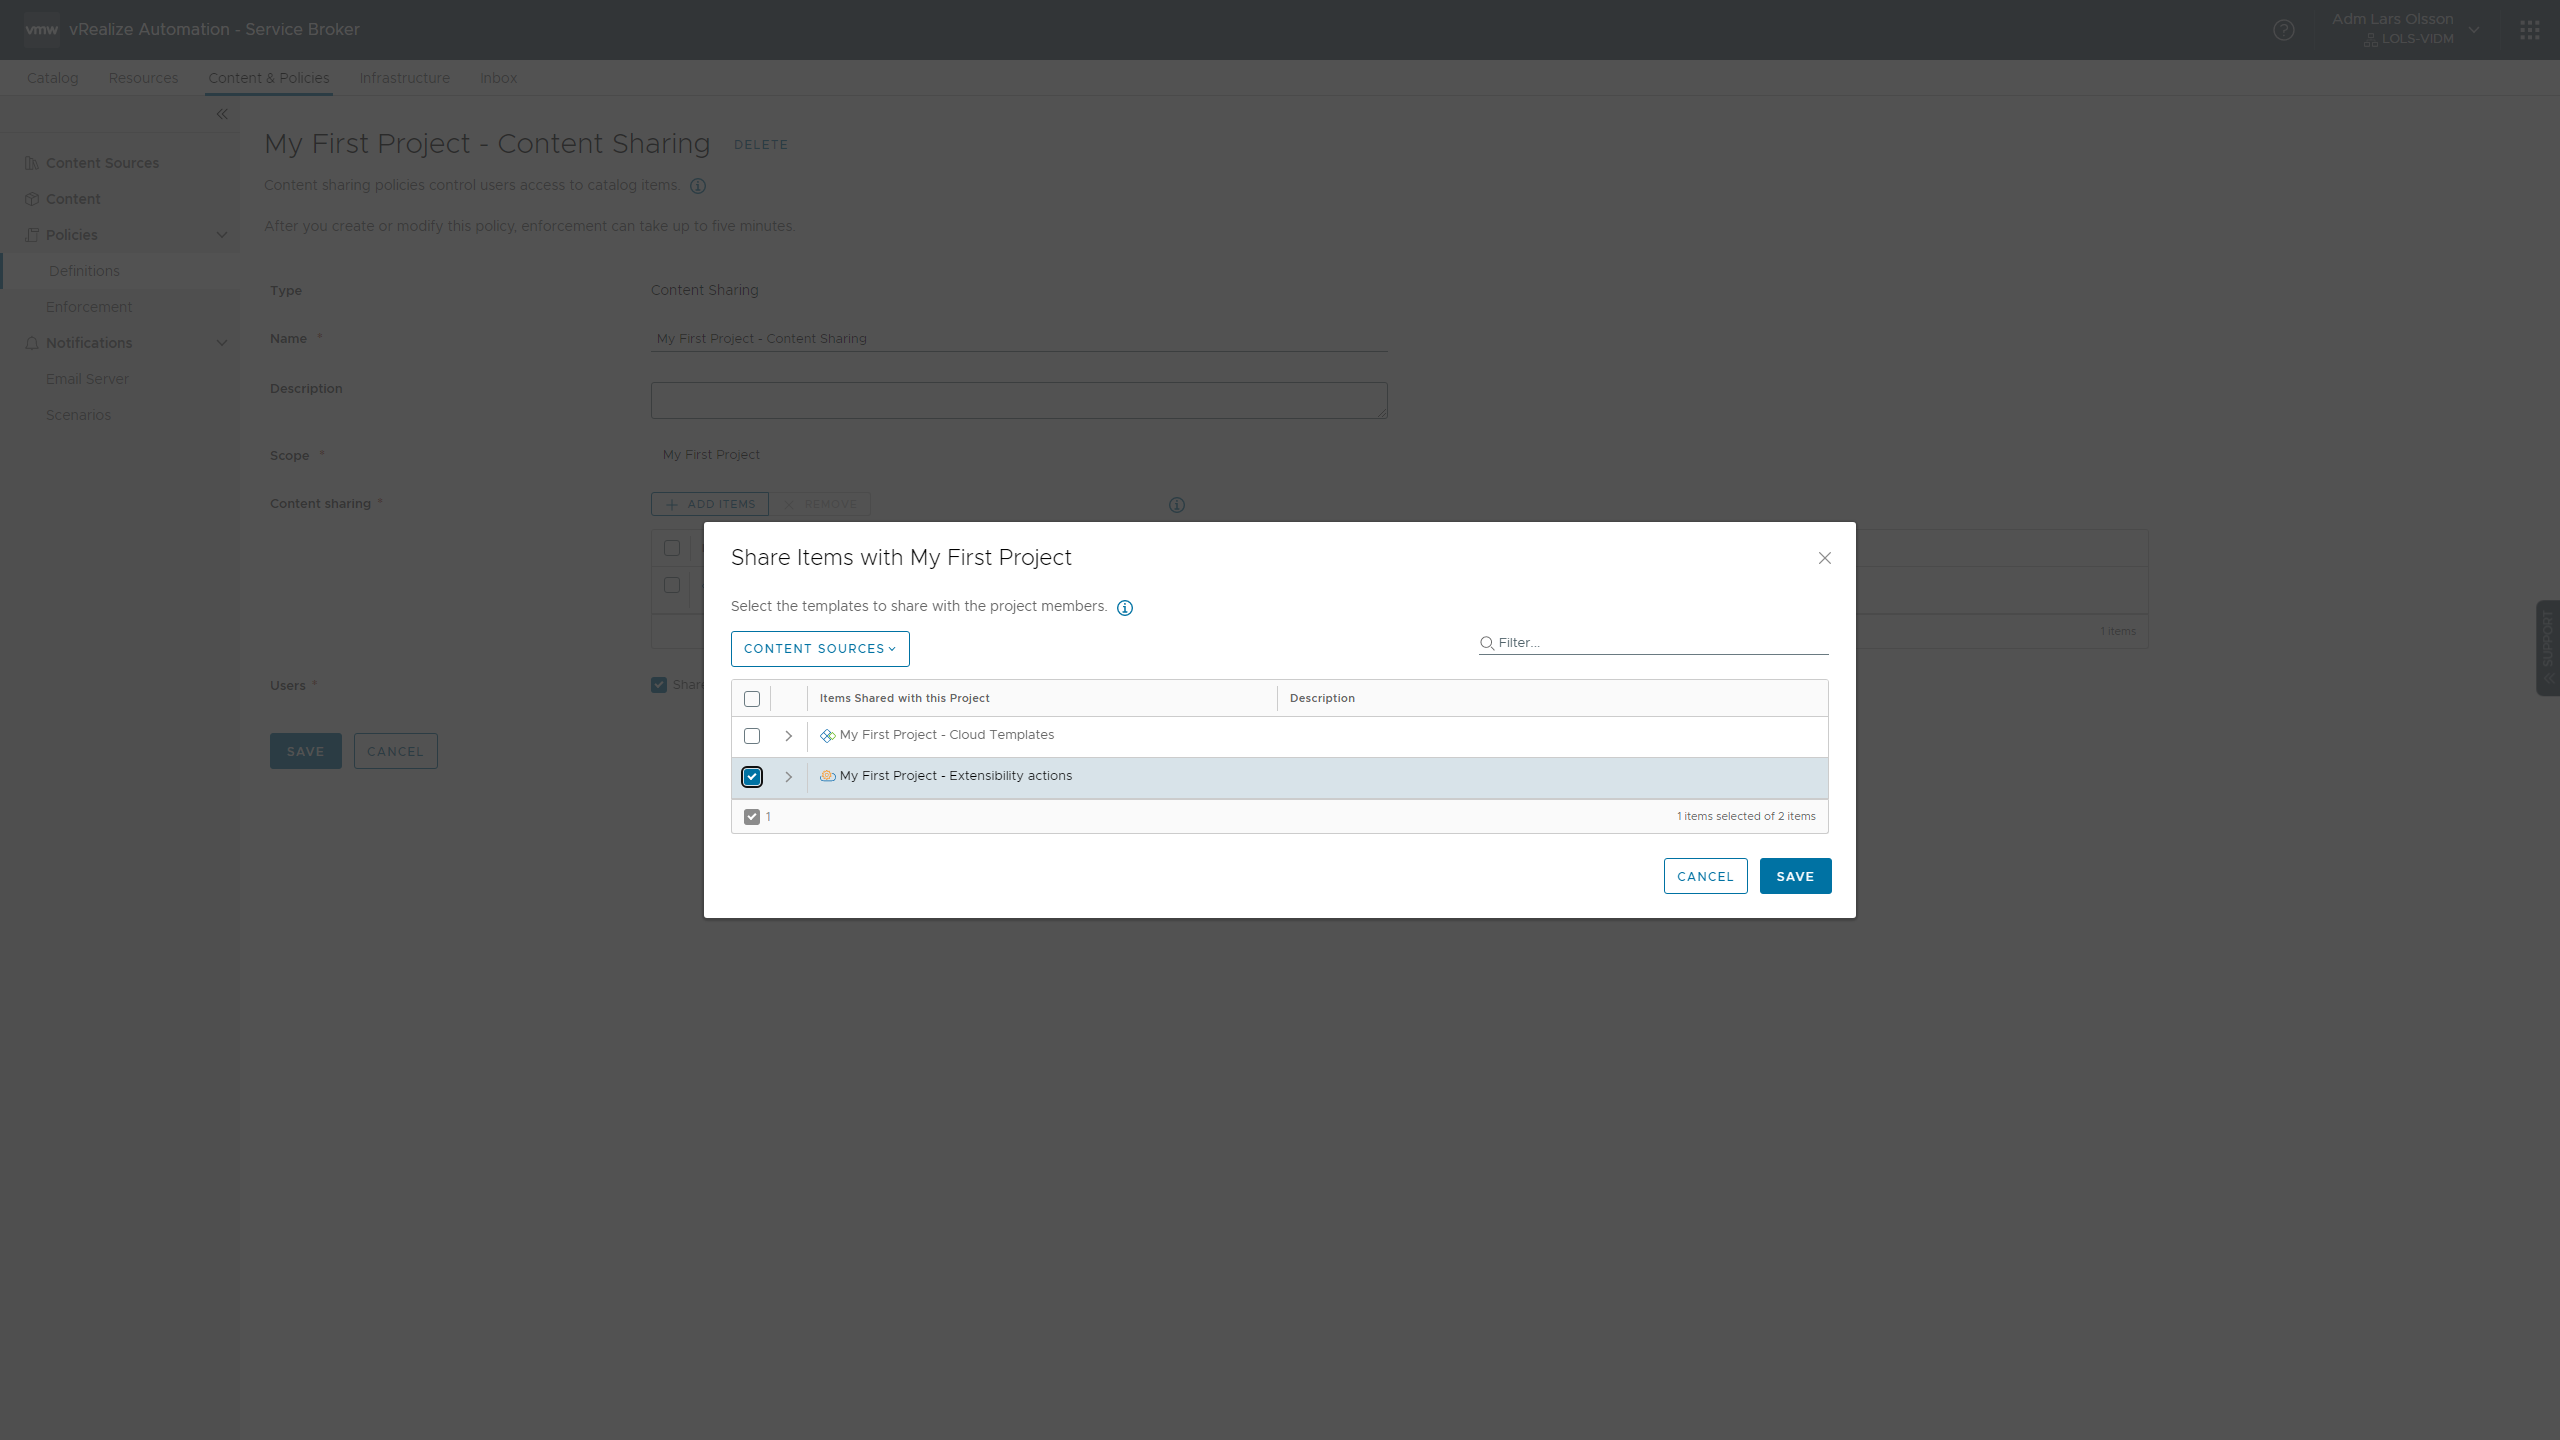Click the organization icon beside LOLS-VIDM
Screen dimensions: 2560x1440
click(x=2371, y=40)
